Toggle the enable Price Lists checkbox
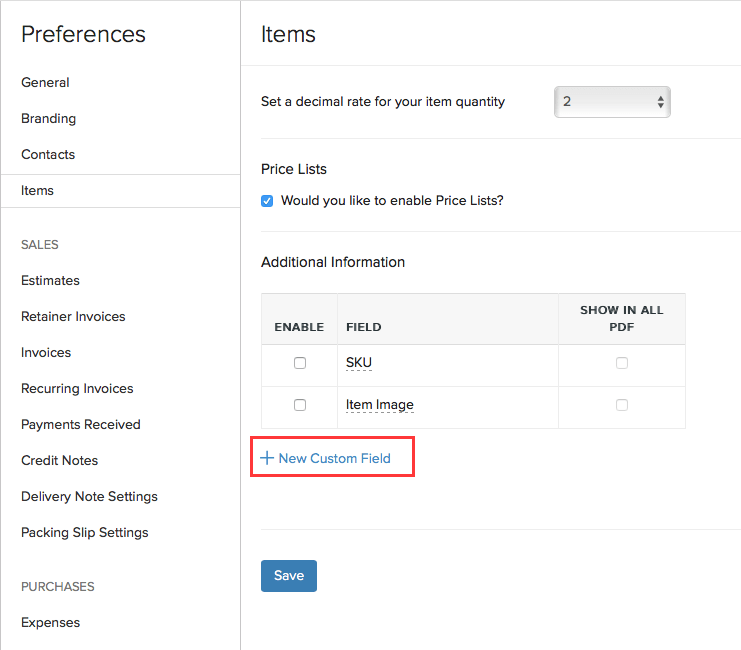The width and height of the screenshot is (741, 650). [x=267, y=201]
